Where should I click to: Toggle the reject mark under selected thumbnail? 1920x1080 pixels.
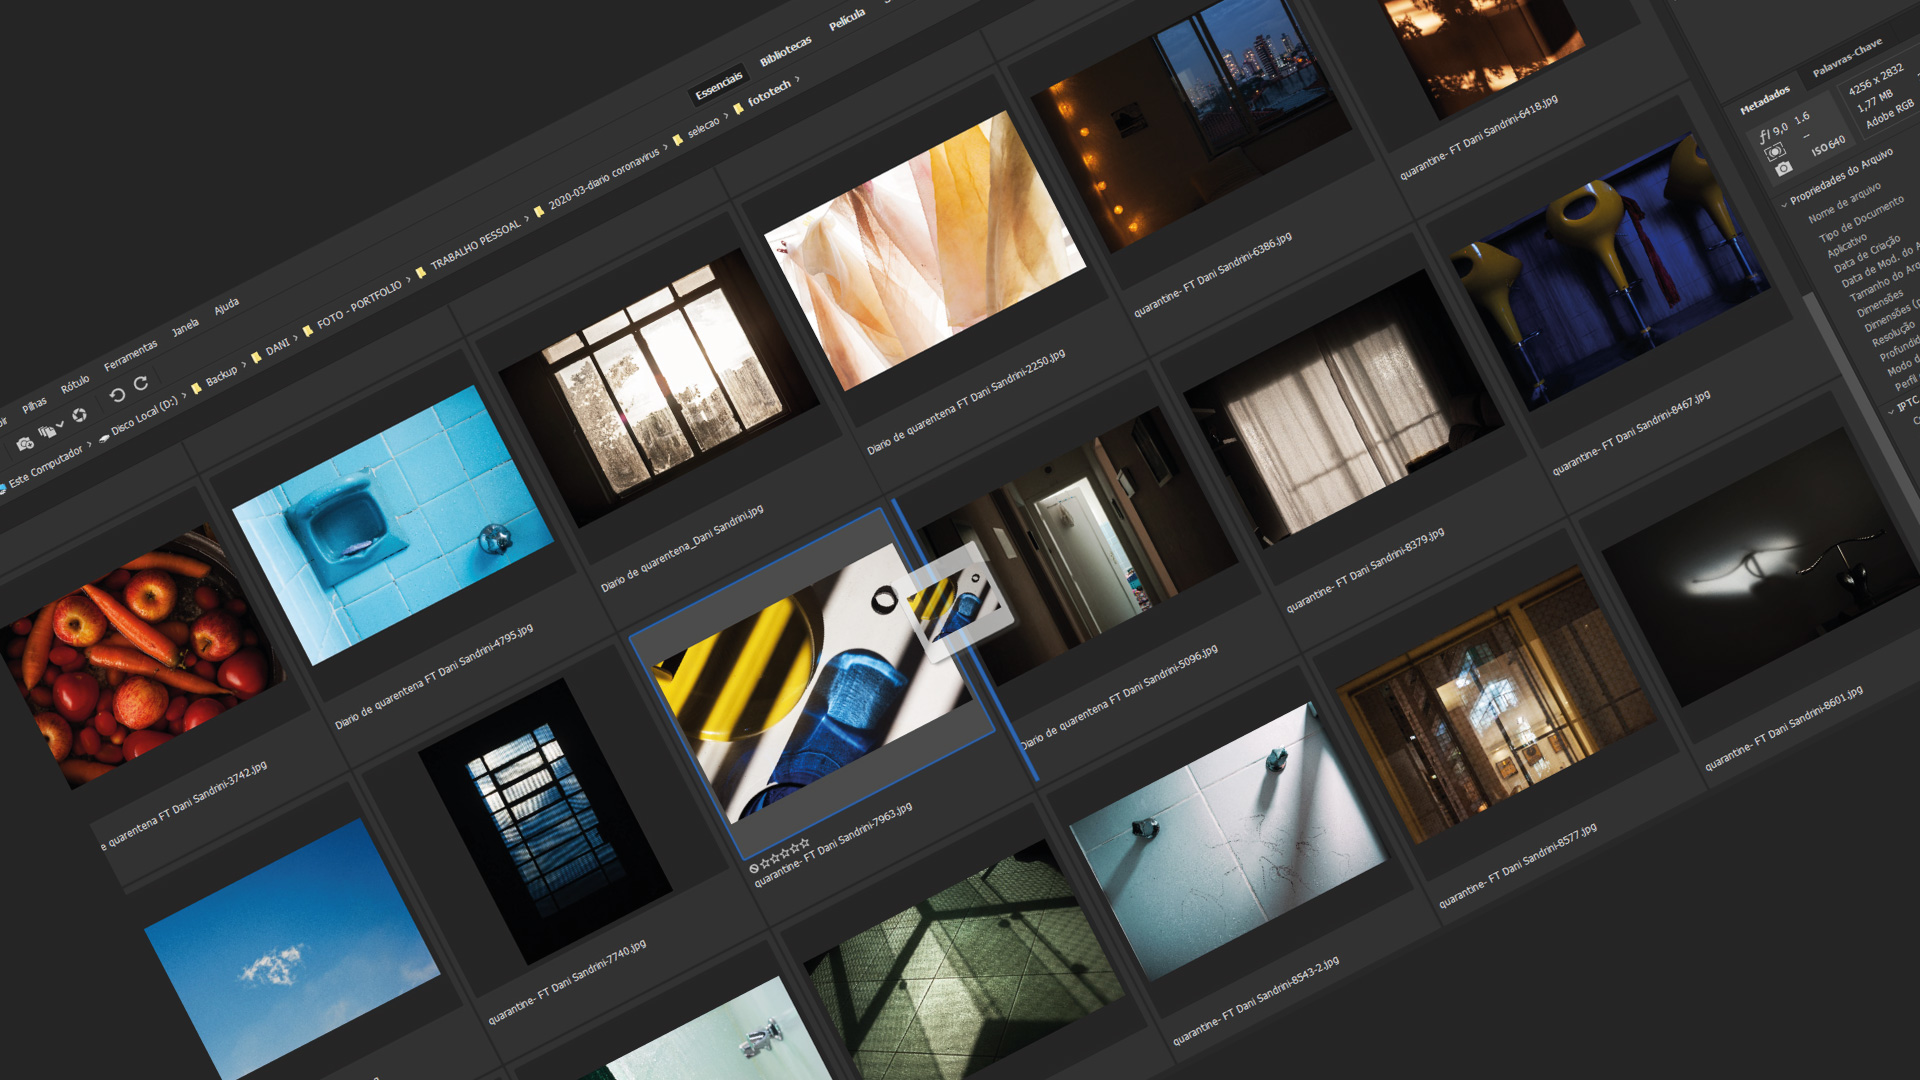tap(754, 869)
